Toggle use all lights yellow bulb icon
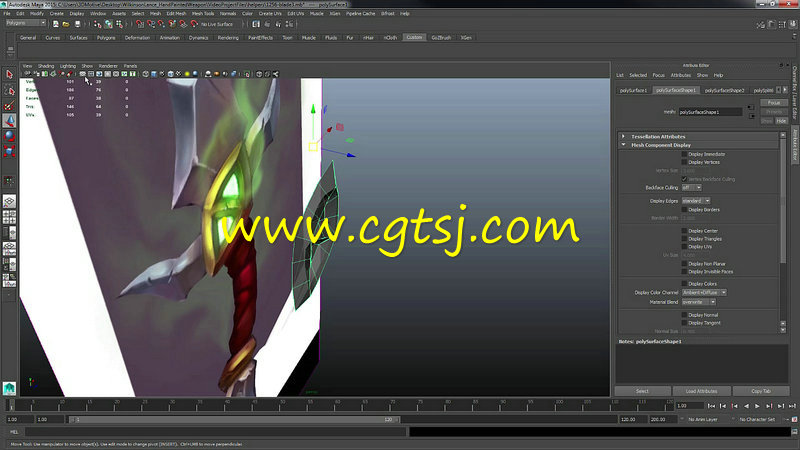This screenshot has width=800, height=450. [187, 74]
